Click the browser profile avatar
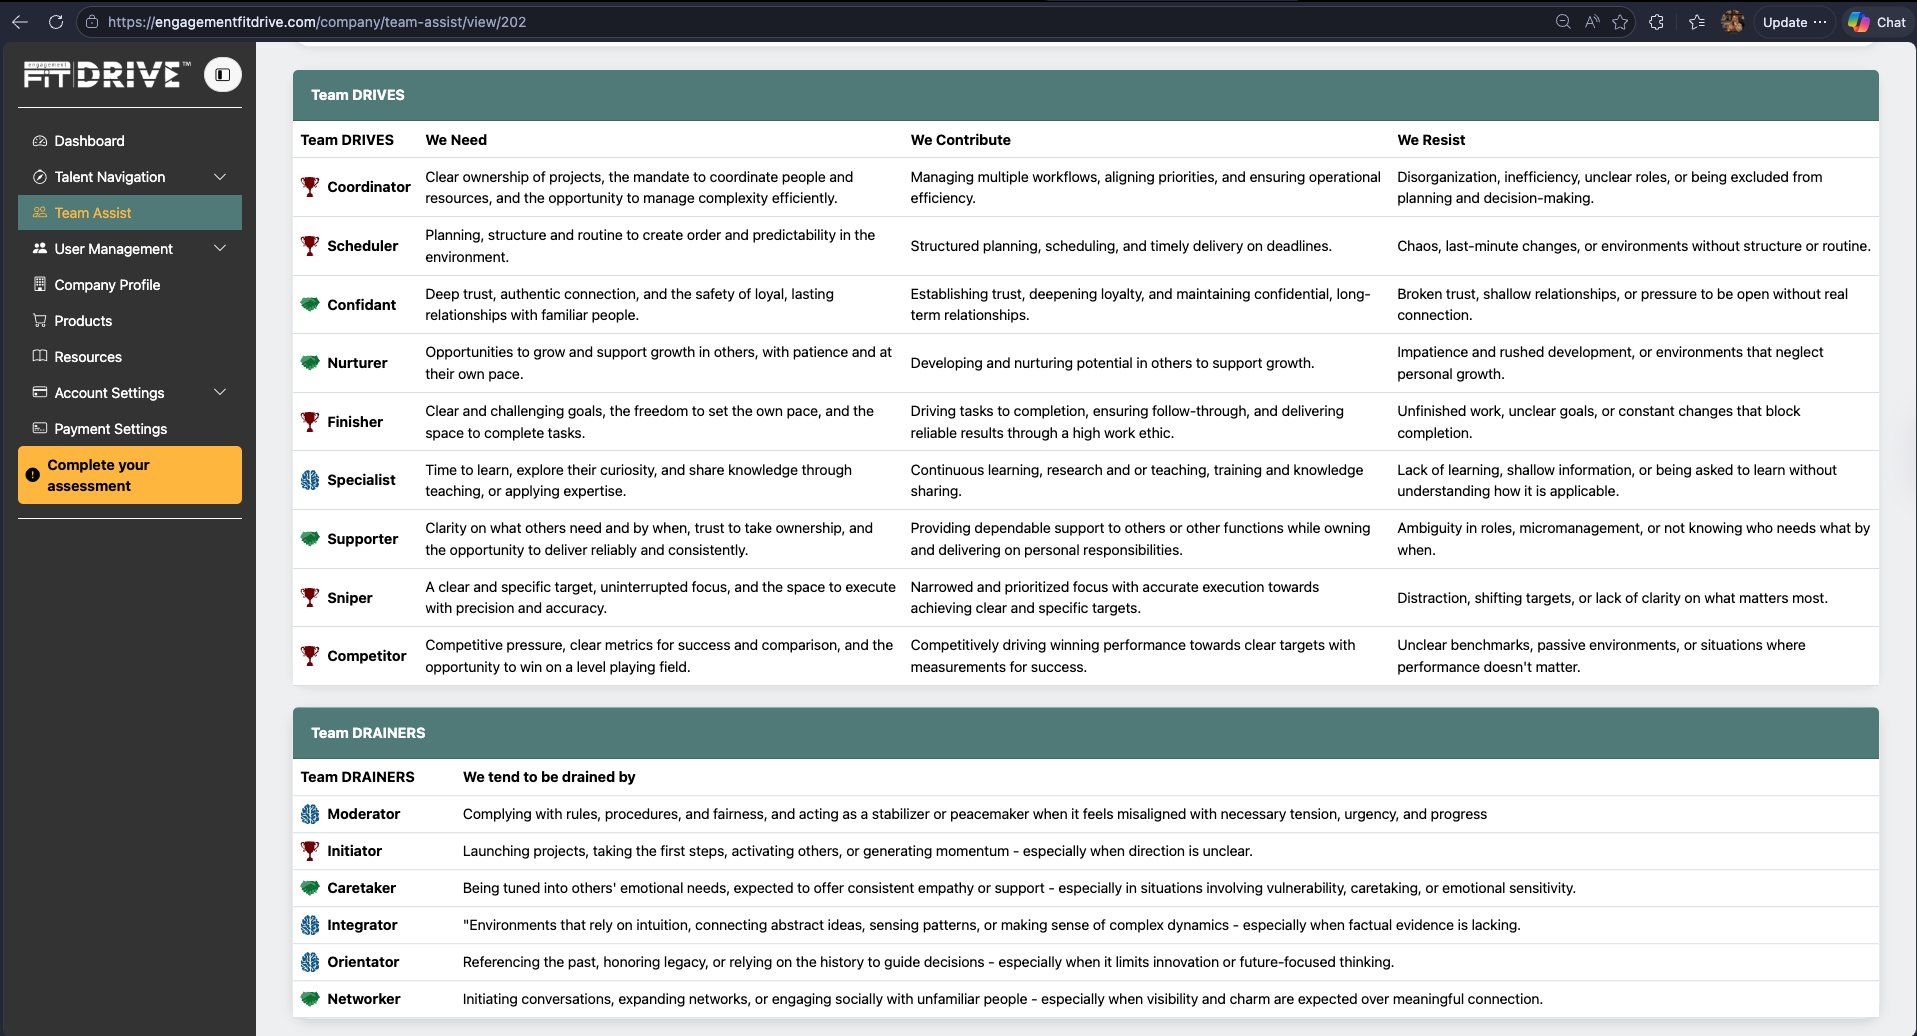 tap(1733, 22)
